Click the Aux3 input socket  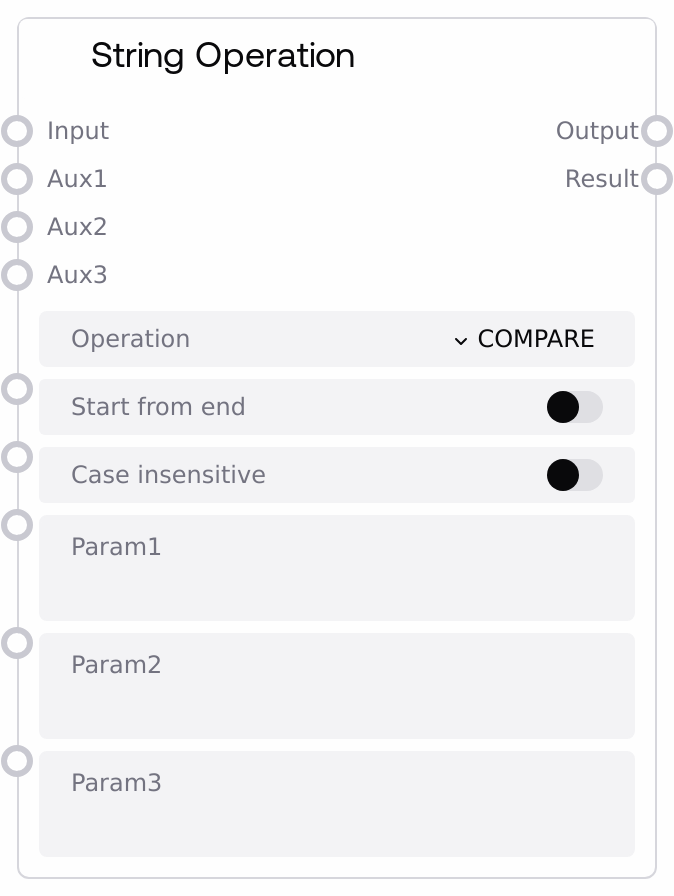(x=17, y=275)
